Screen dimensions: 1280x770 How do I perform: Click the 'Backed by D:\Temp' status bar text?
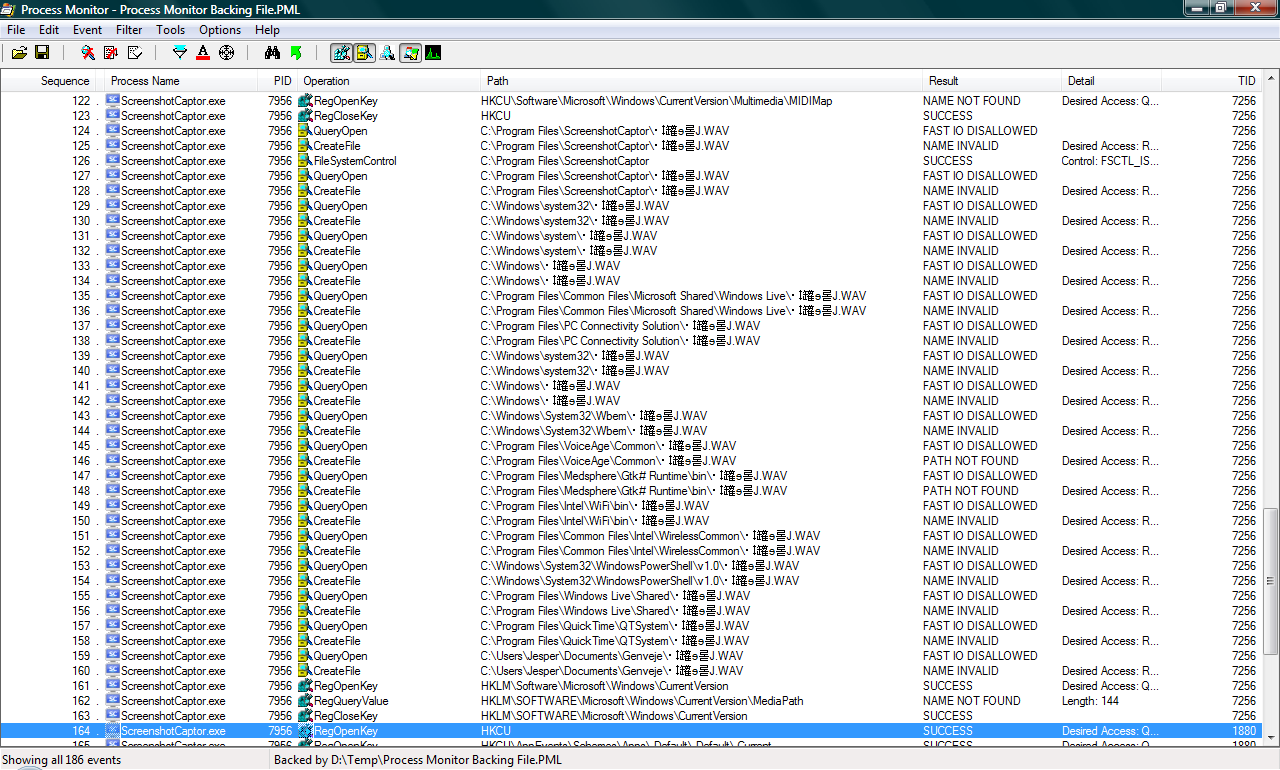click(x=418, y=760)
